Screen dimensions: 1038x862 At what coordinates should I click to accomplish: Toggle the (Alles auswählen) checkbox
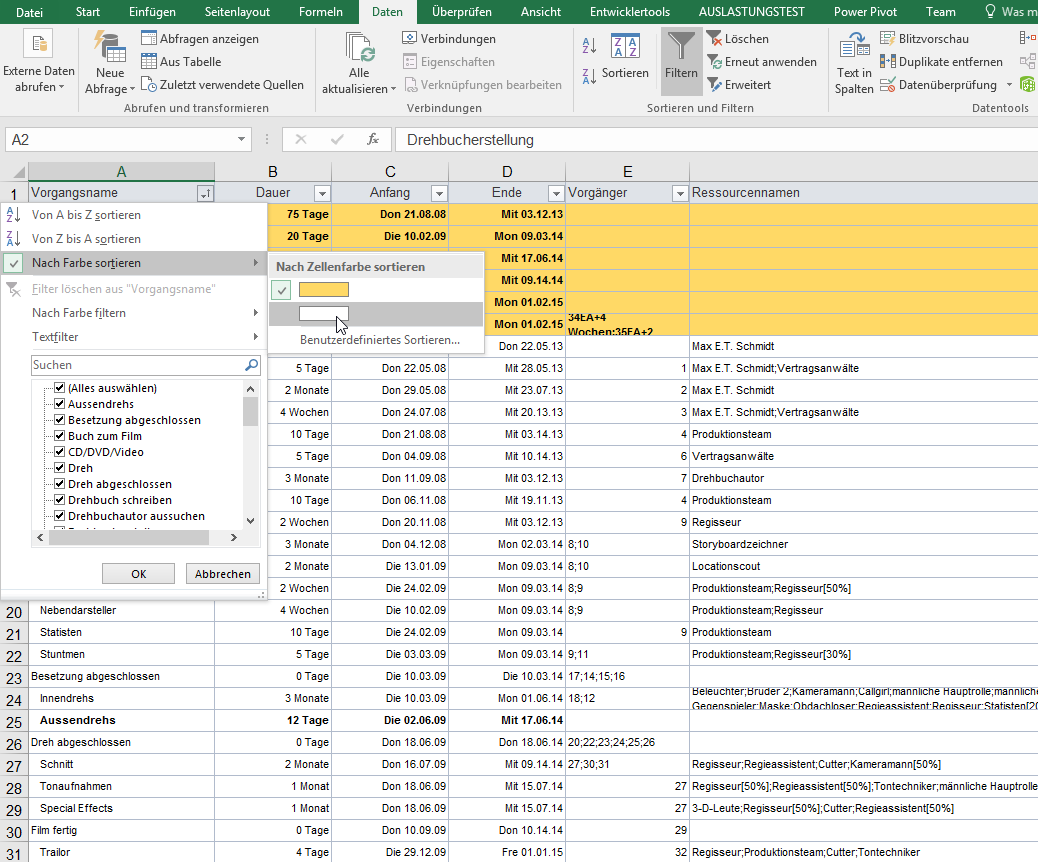[x=60, y=388]
